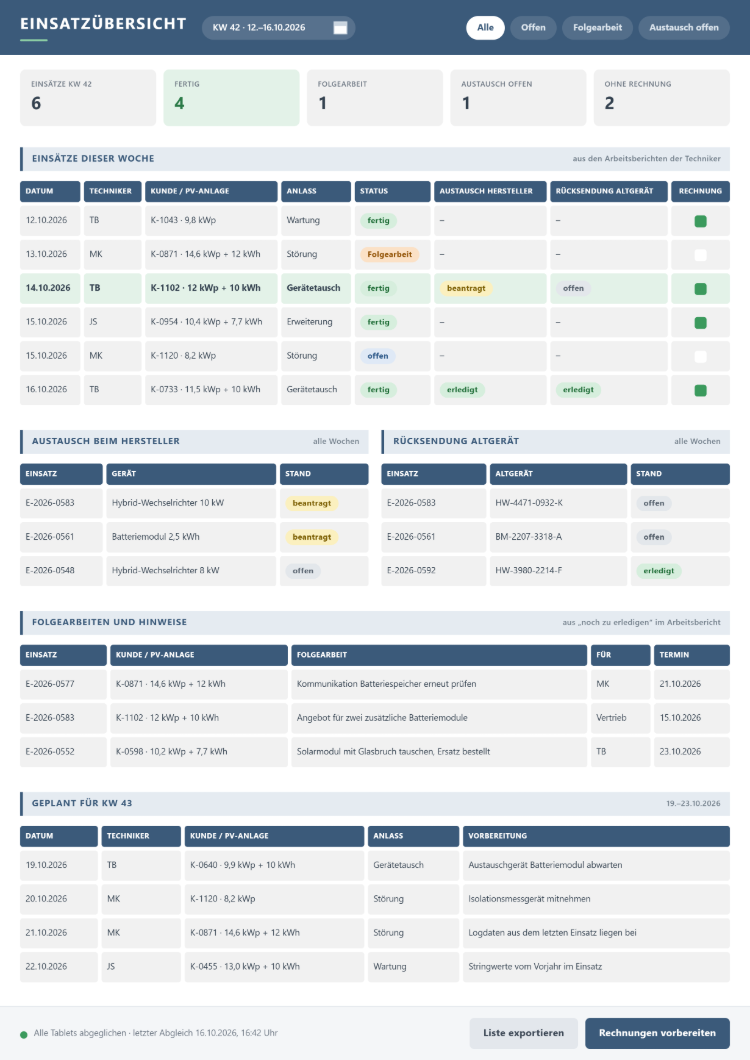This screenshot has height=1060, width=750.
Task: Open Einsatz E-2026-0577 in Folgearbeiten
Action: point(64,684)
